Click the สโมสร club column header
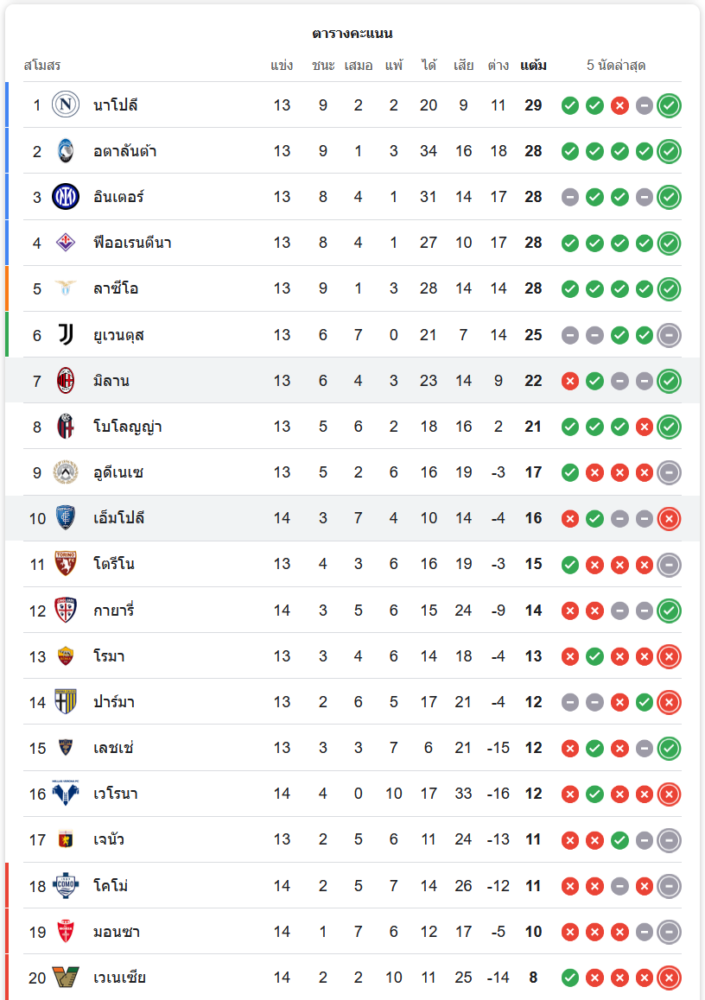 pyautogui.click(x=42, y=66)
